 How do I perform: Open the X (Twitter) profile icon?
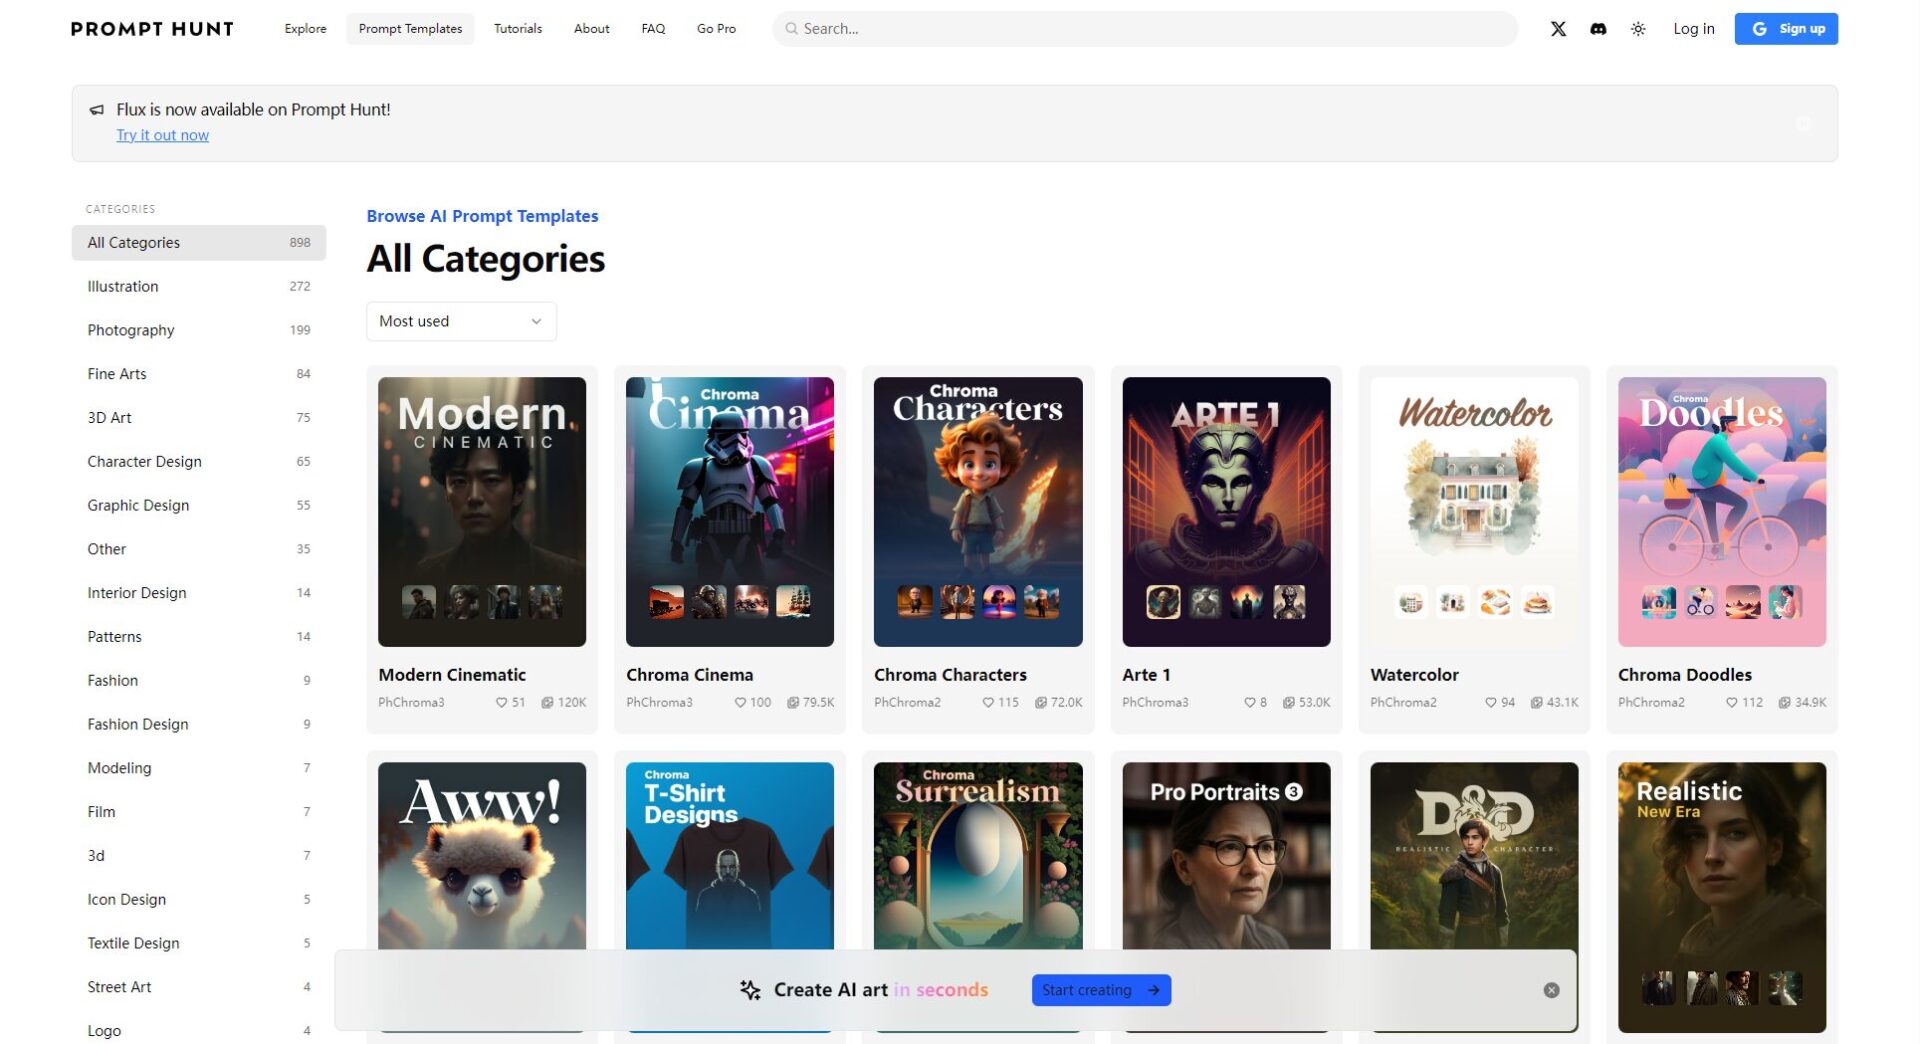coord(1558,29)
